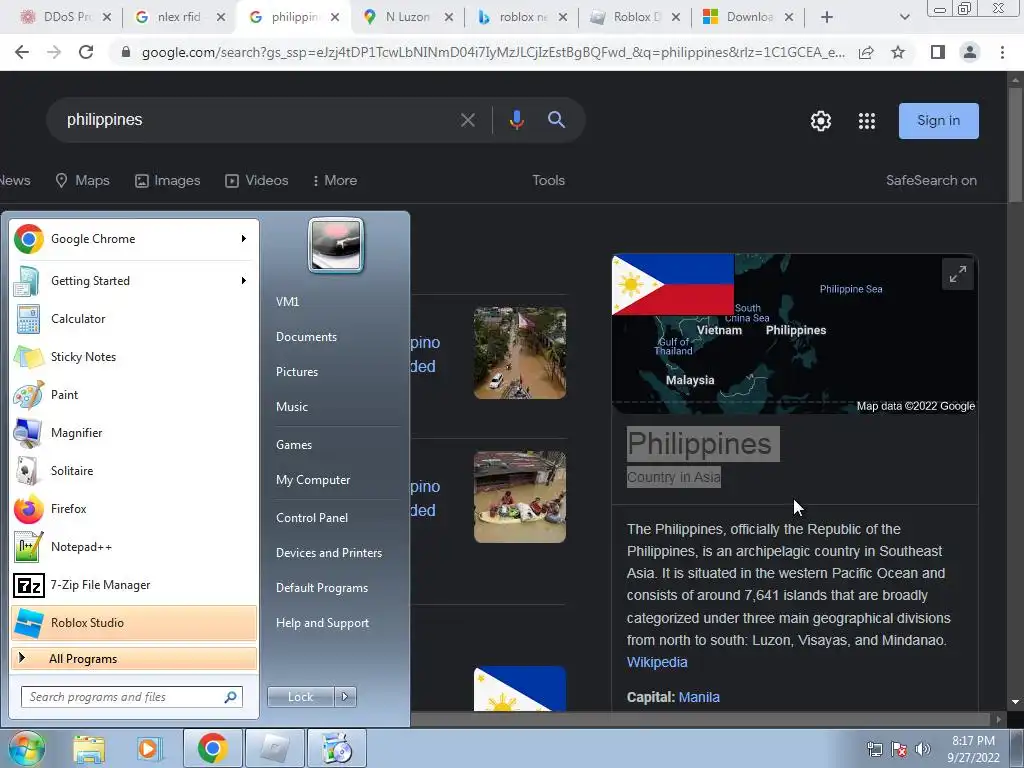Viewport: 1024px width, 768px height.
Task: Open Calculator in Start menu
Action: tap(134, 319)
